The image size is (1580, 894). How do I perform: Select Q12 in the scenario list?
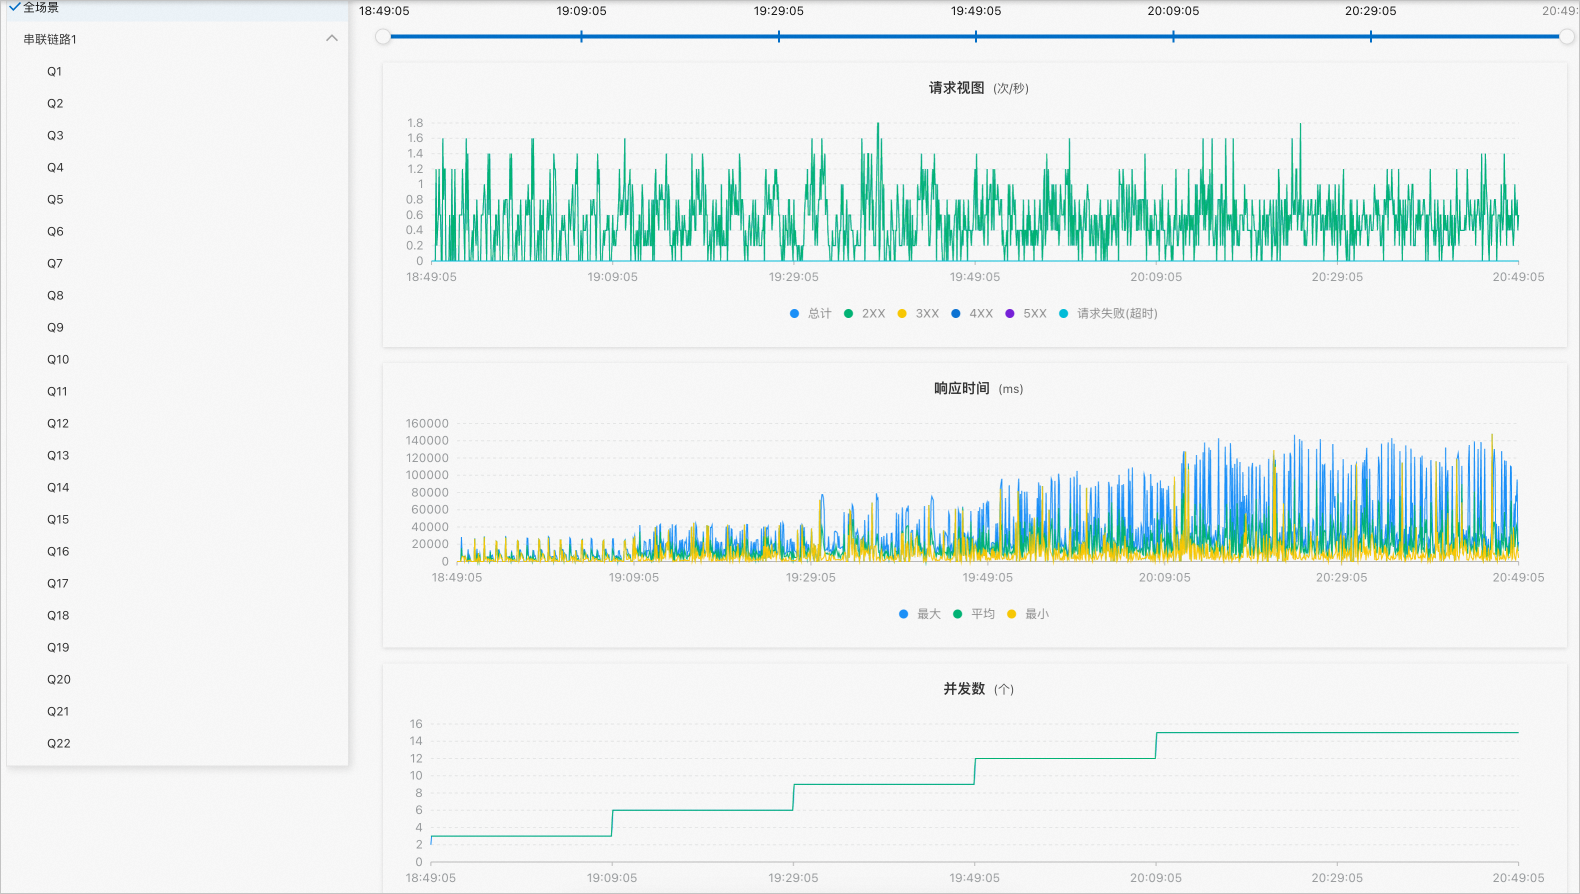click(177, 423)
